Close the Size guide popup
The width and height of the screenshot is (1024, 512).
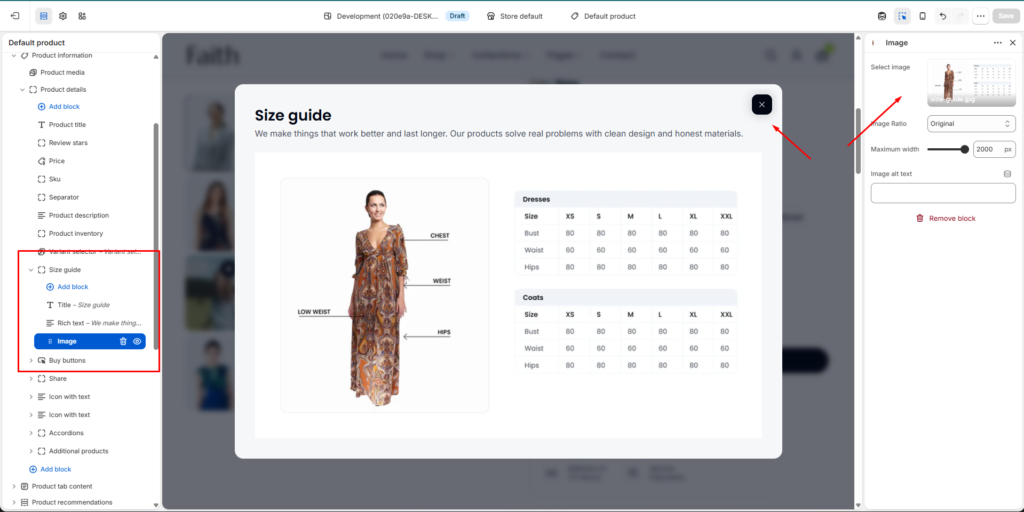(x=761, y=104)
